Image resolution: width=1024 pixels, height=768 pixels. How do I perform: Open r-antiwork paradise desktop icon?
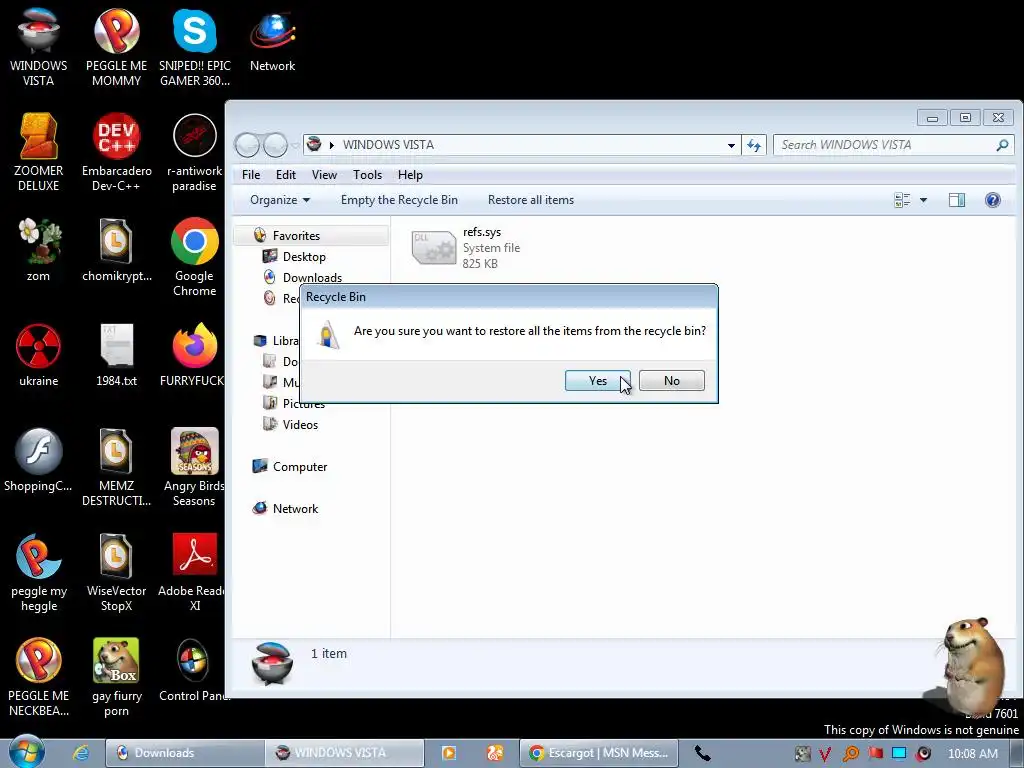[195, 152]
